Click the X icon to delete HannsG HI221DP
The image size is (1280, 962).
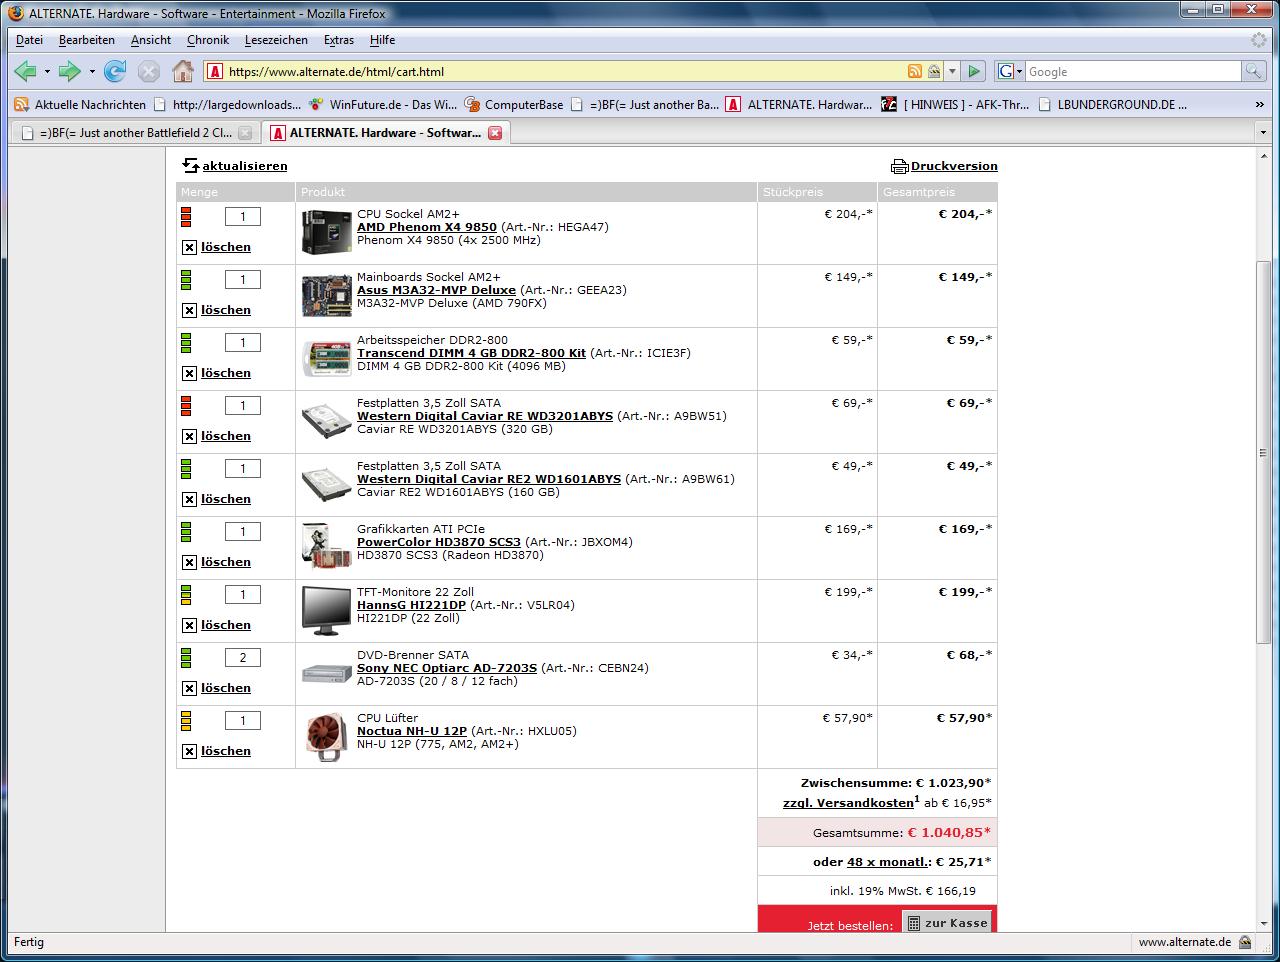[189, 625]
